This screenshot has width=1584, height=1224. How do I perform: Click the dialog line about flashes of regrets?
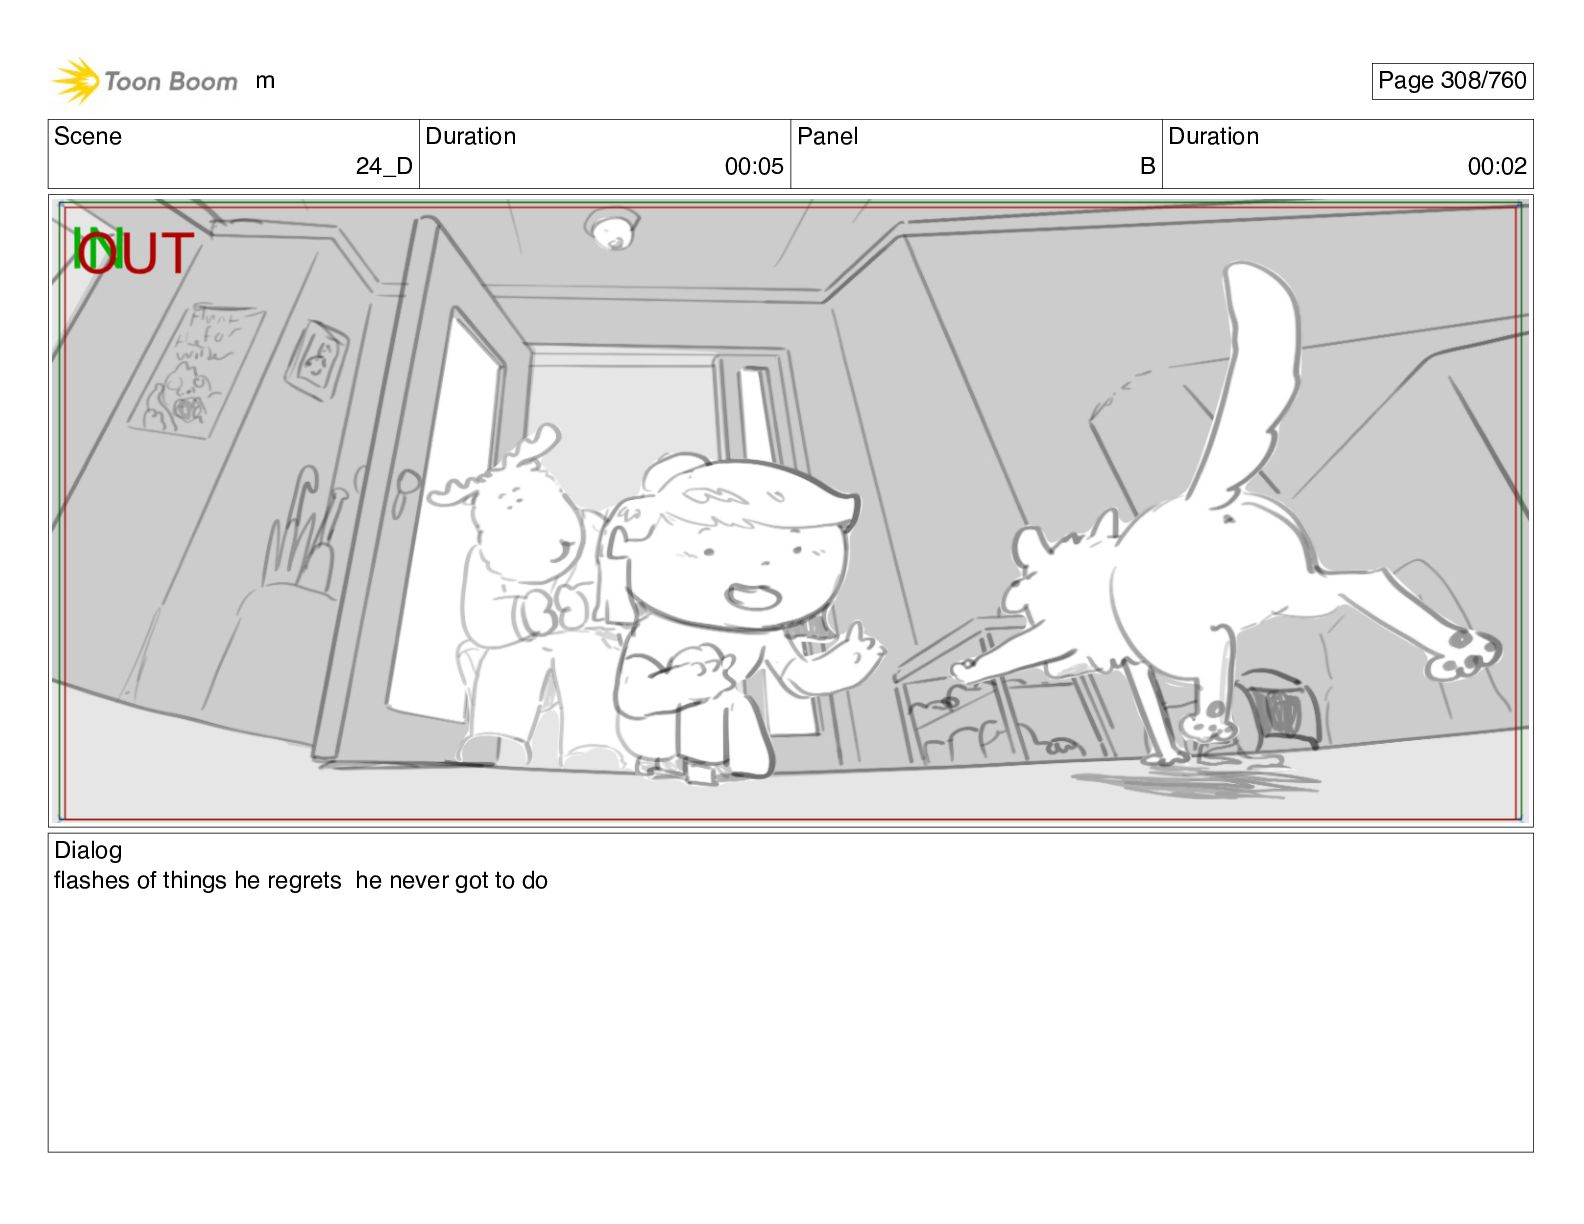click(x=301, y=881)
